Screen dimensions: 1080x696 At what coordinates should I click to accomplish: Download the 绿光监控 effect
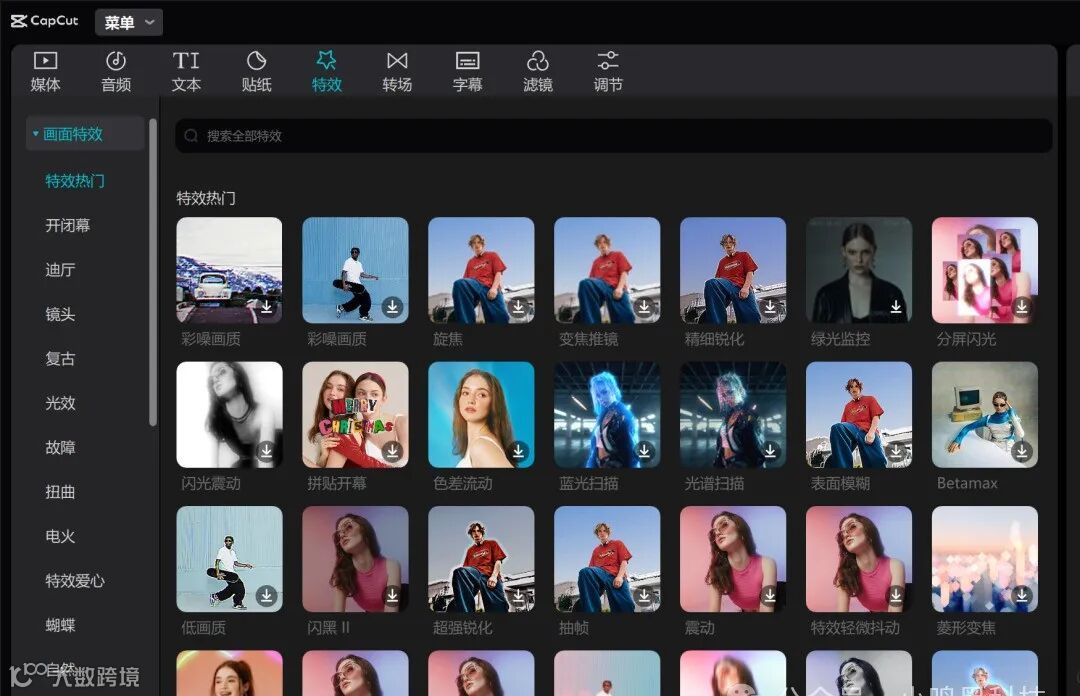click(x=896, y=306)
